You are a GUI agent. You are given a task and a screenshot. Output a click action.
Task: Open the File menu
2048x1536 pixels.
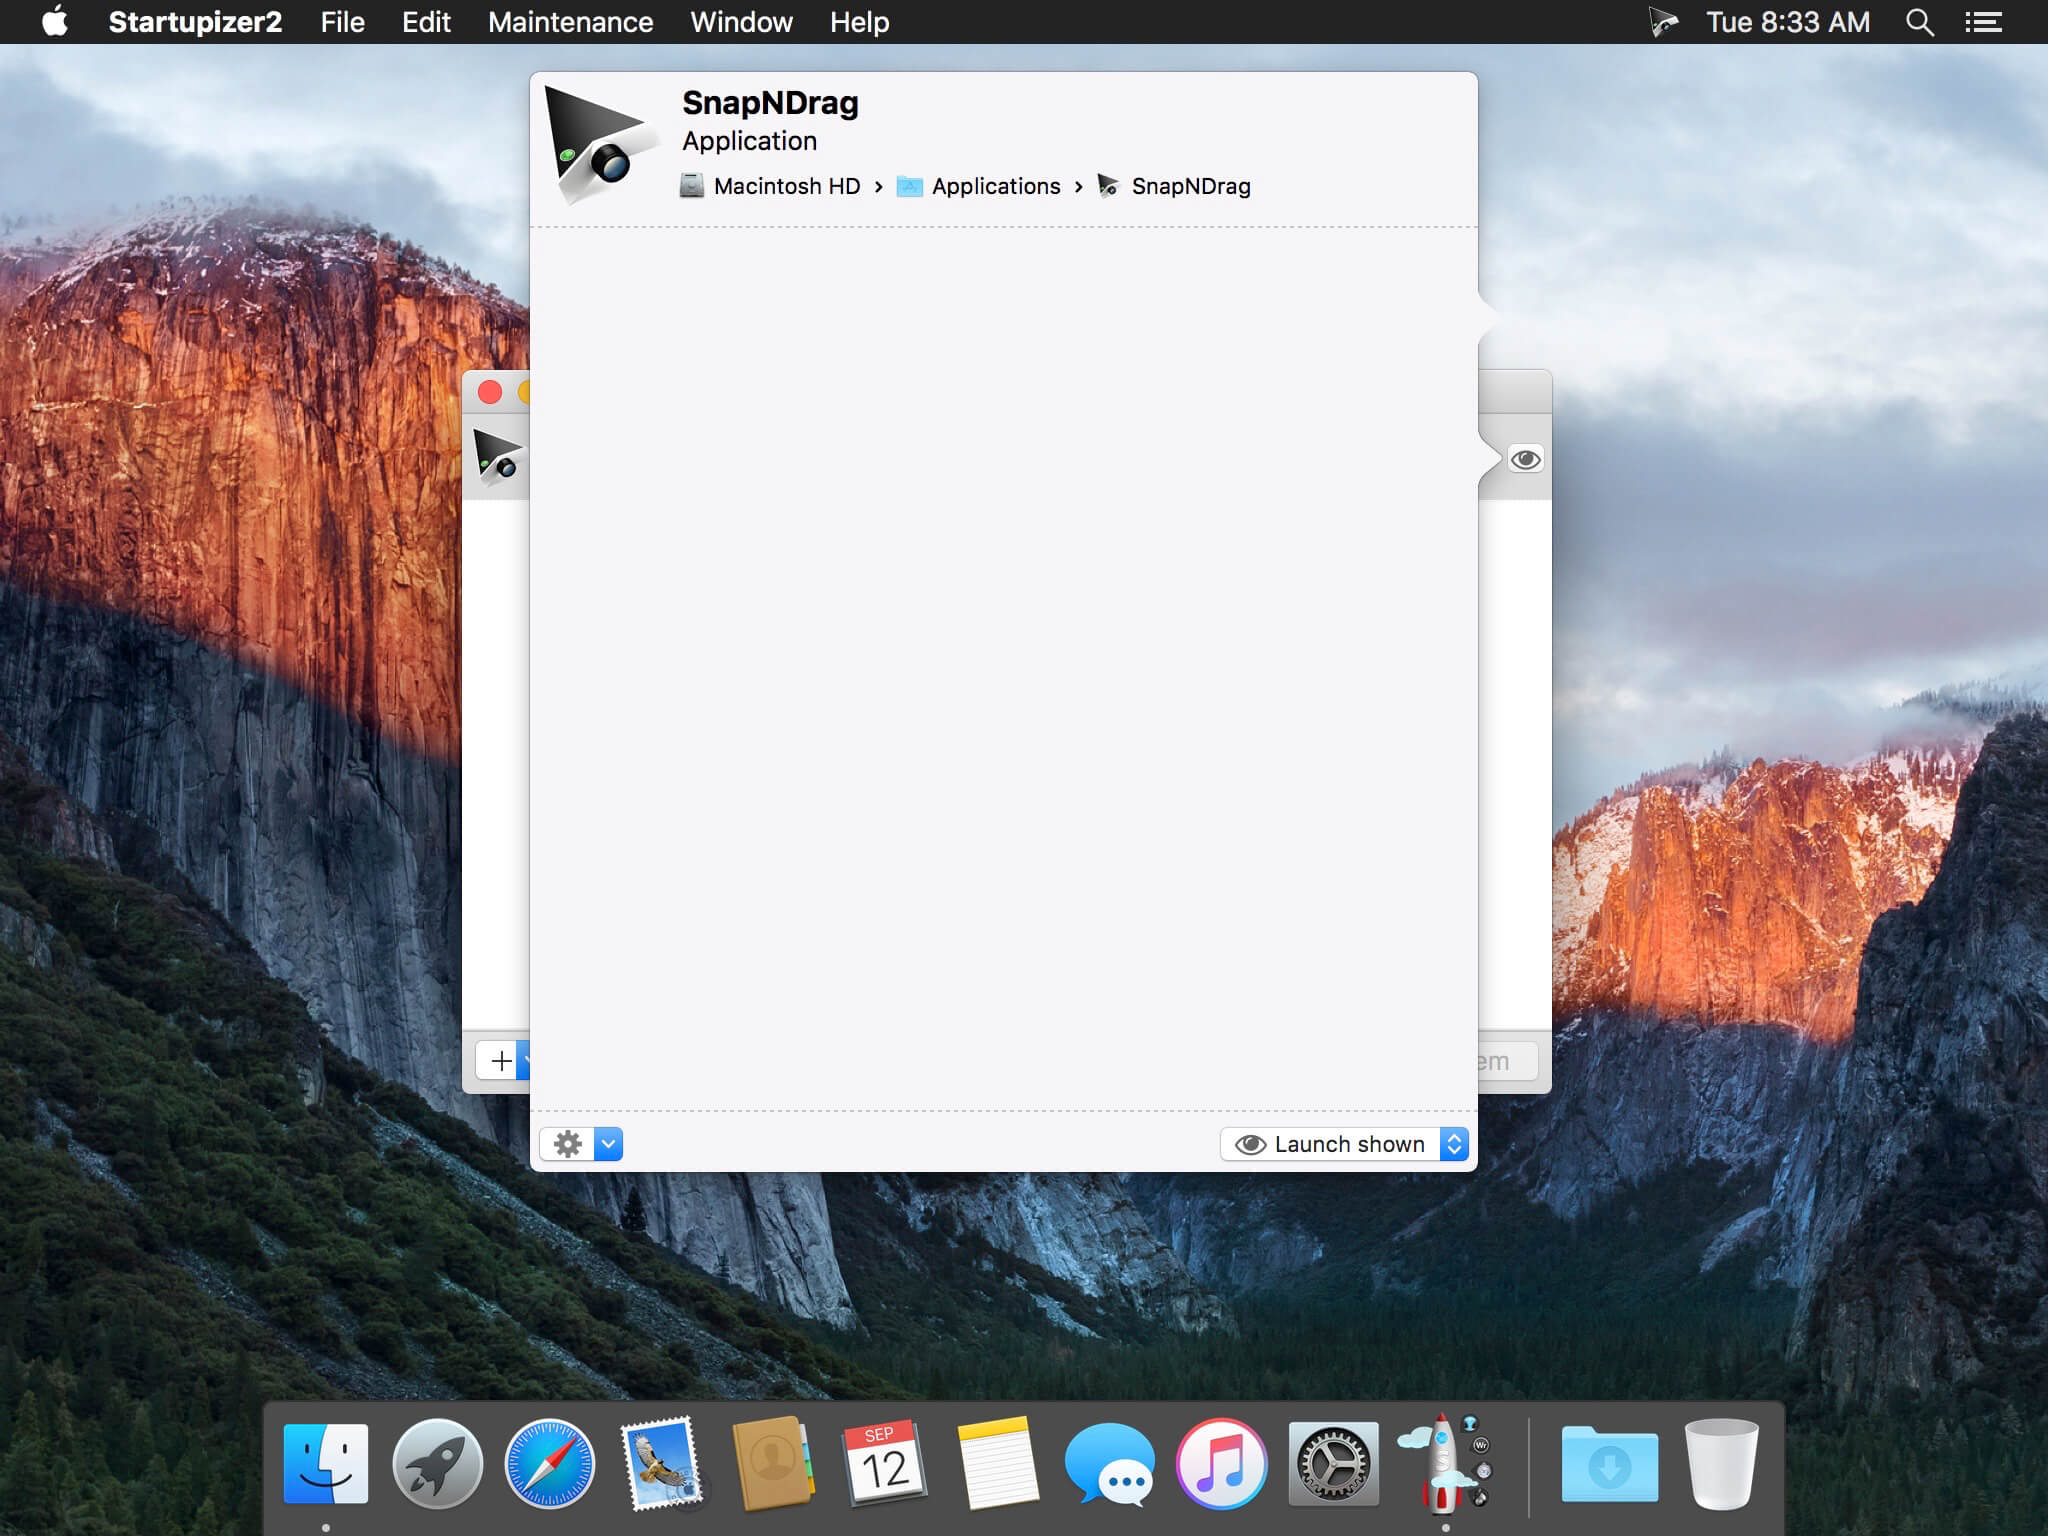[x=343, y=22]
